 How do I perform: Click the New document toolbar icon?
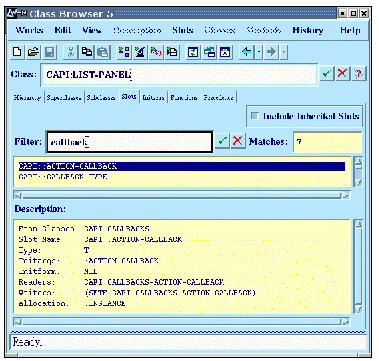point(17,52)
